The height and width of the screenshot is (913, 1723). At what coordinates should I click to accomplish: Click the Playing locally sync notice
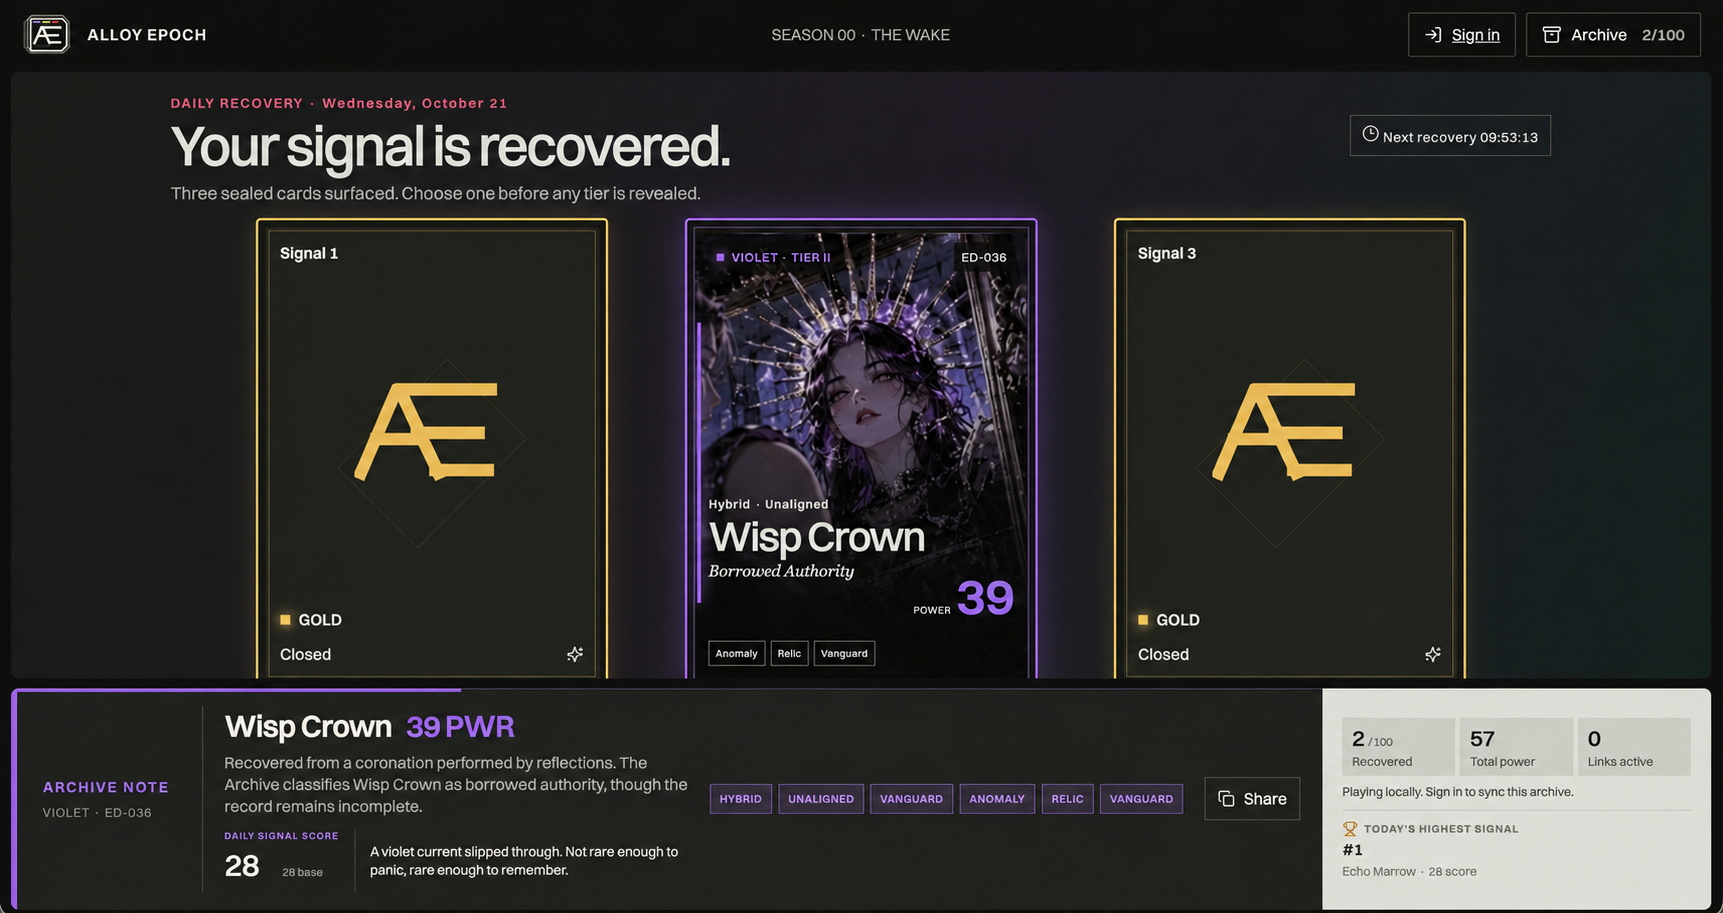click(x=1457, y=791)
